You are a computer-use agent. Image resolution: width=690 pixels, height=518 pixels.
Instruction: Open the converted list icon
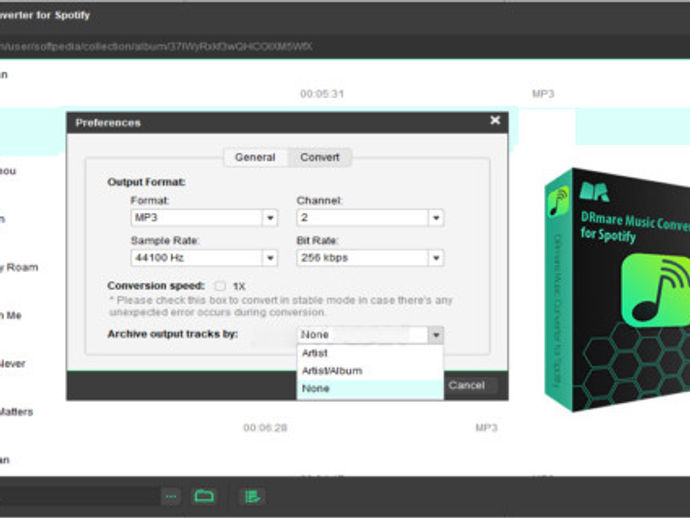252,497
